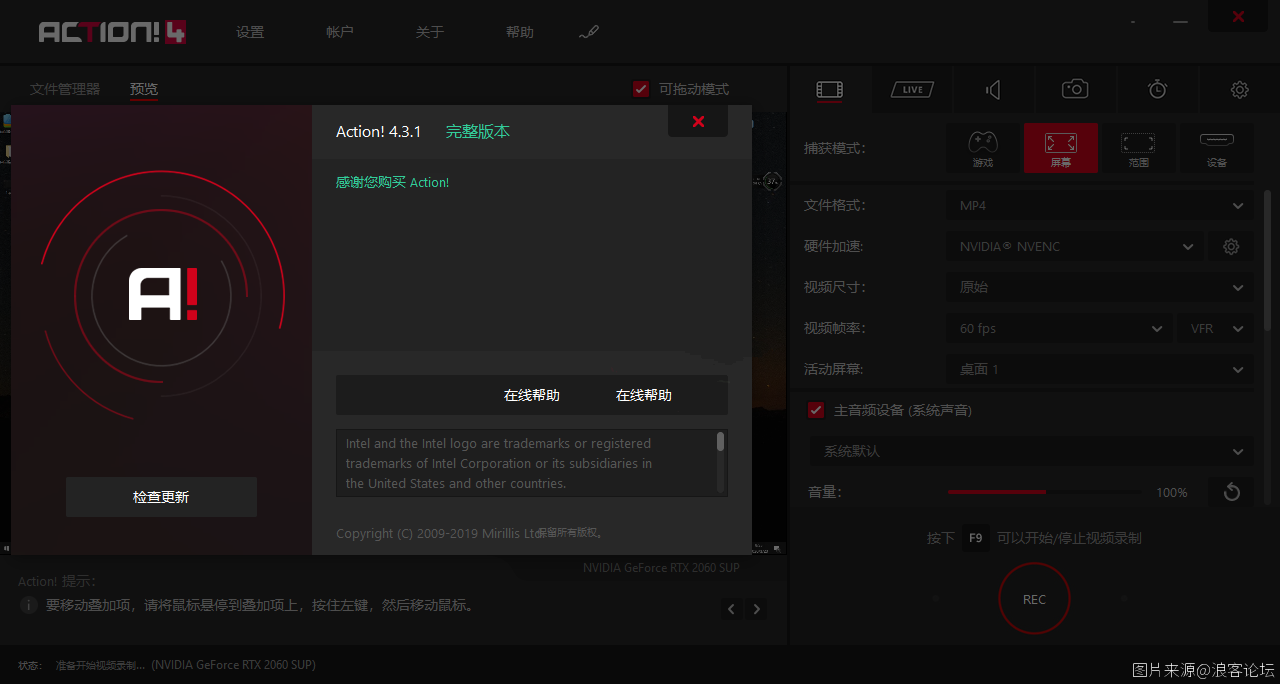Switch to the LIVE streaming tab
Screen dimensions: 1280x684
[912, 90]
